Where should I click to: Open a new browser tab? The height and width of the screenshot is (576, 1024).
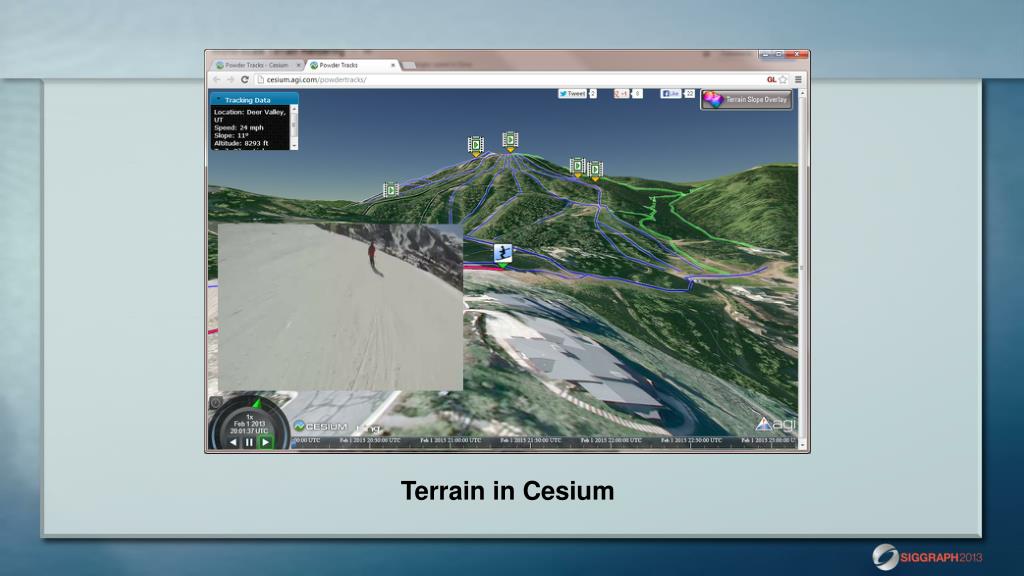tap(409, 65)
